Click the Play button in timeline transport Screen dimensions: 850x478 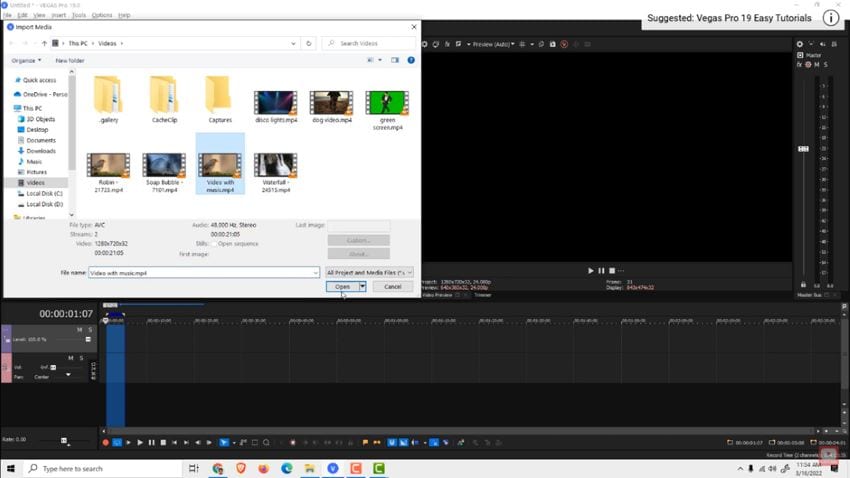coord(140,443)
